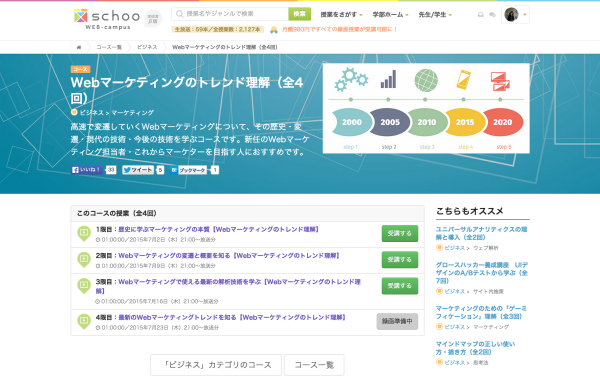
Task: Open the schoo WEB-campus logo
Action: pyautogui.click(x=107, y=19)
